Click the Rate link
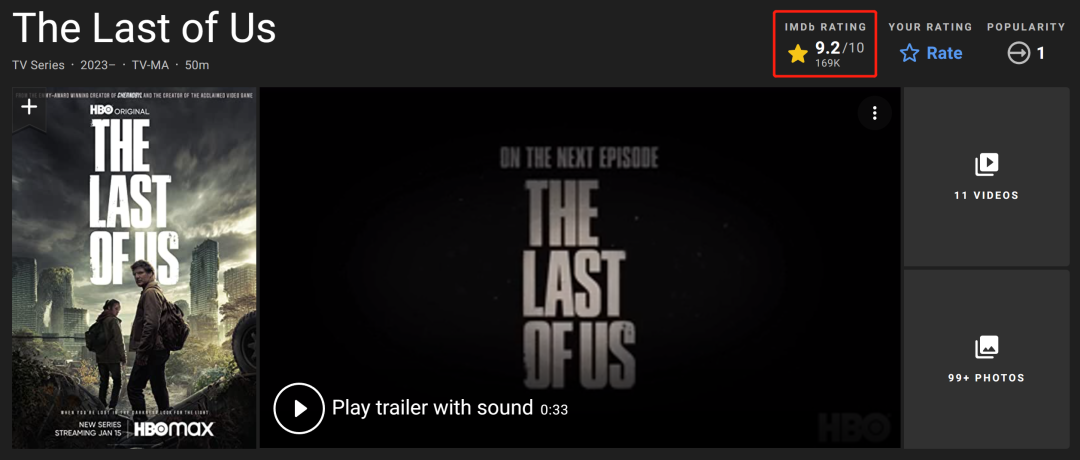 pos(944,54)
